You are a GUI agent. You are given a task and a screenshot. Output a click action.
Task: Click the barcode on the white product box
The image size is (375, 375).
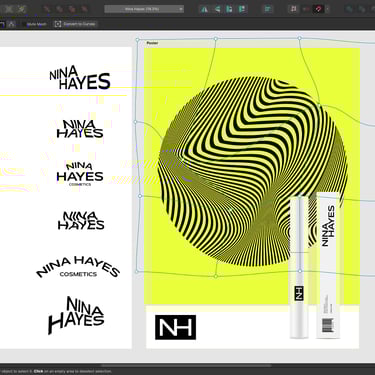point(328,325)
